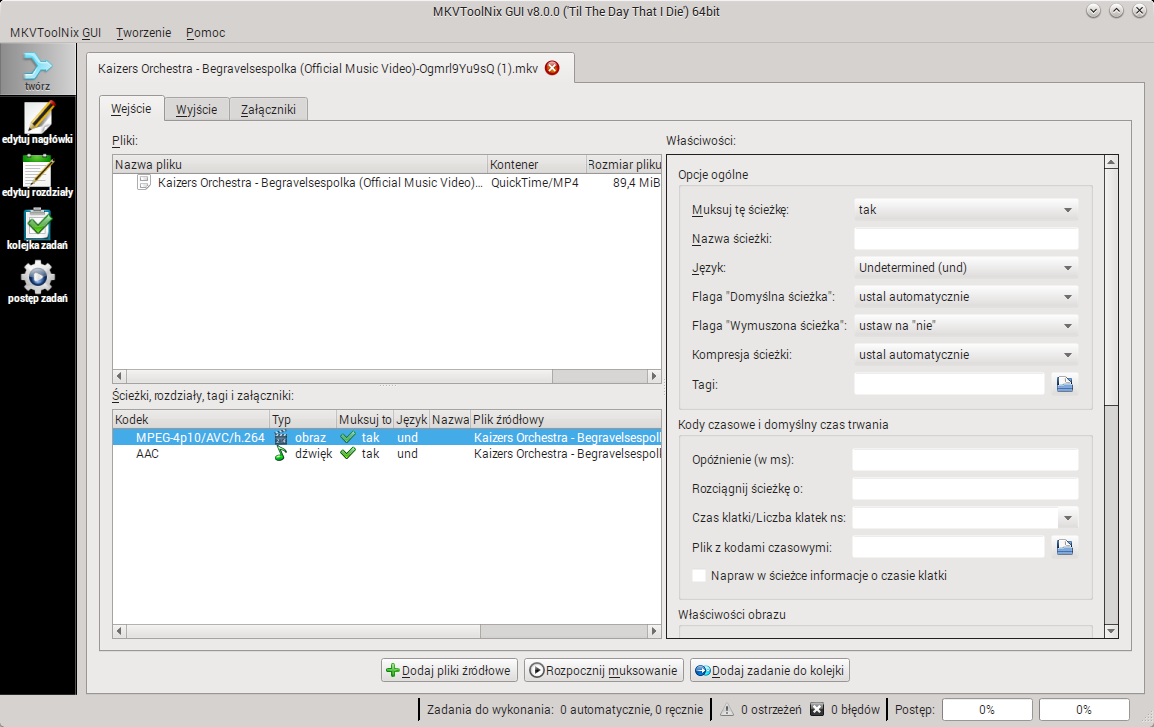Click Dodaj zadanie do kolejki button
Viewport: 1154px width, 727px height.
coord(770,670)
